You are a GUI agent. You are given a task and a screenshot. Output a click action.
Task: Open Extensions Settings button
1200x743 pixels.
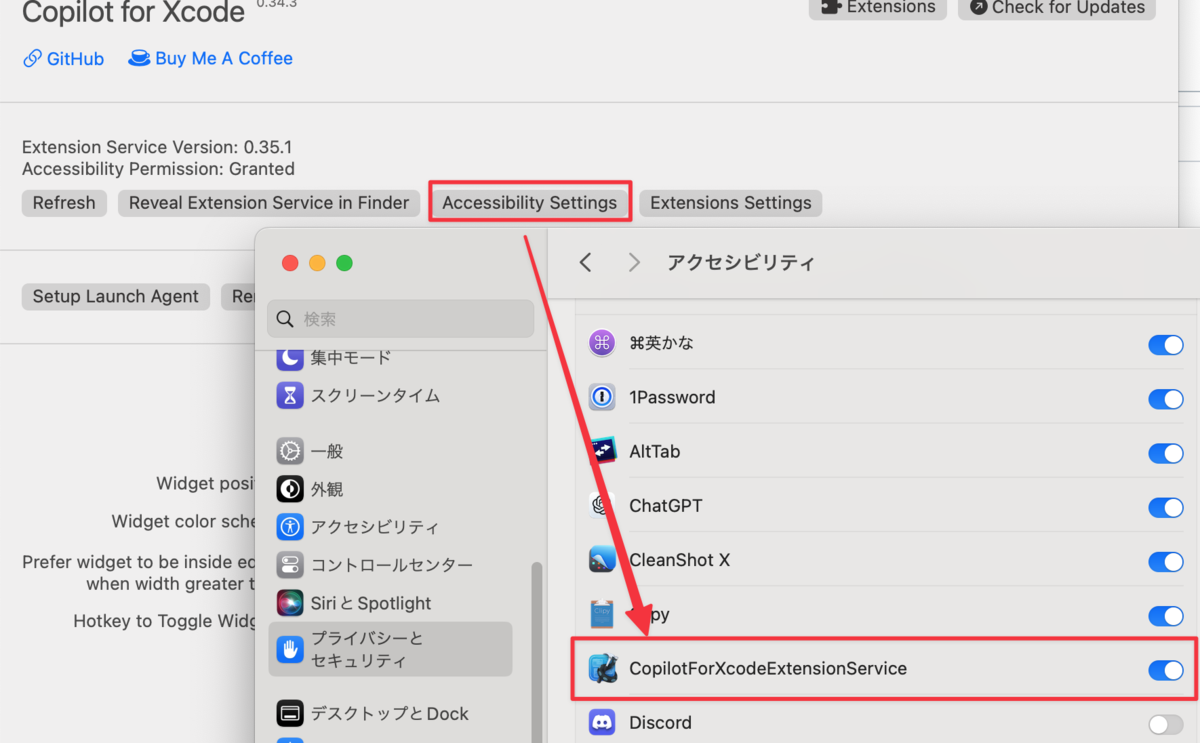pos(731,203)
